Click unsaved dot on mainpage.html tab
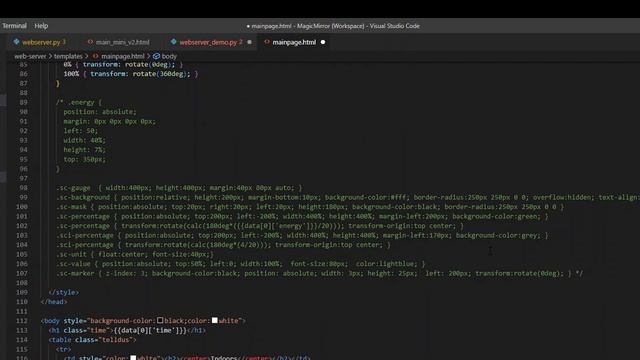This screenshot has width=640, height=360. click(323, 42)
